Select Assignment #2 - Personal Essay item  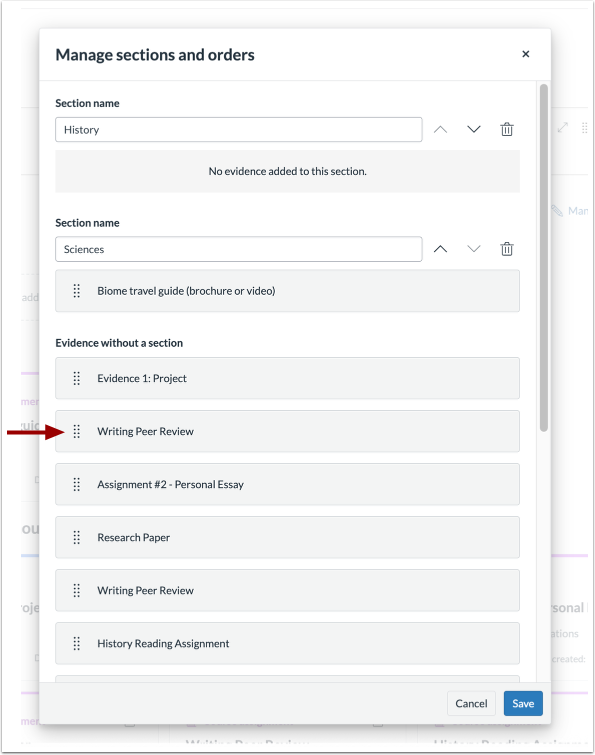coord(287,484)
